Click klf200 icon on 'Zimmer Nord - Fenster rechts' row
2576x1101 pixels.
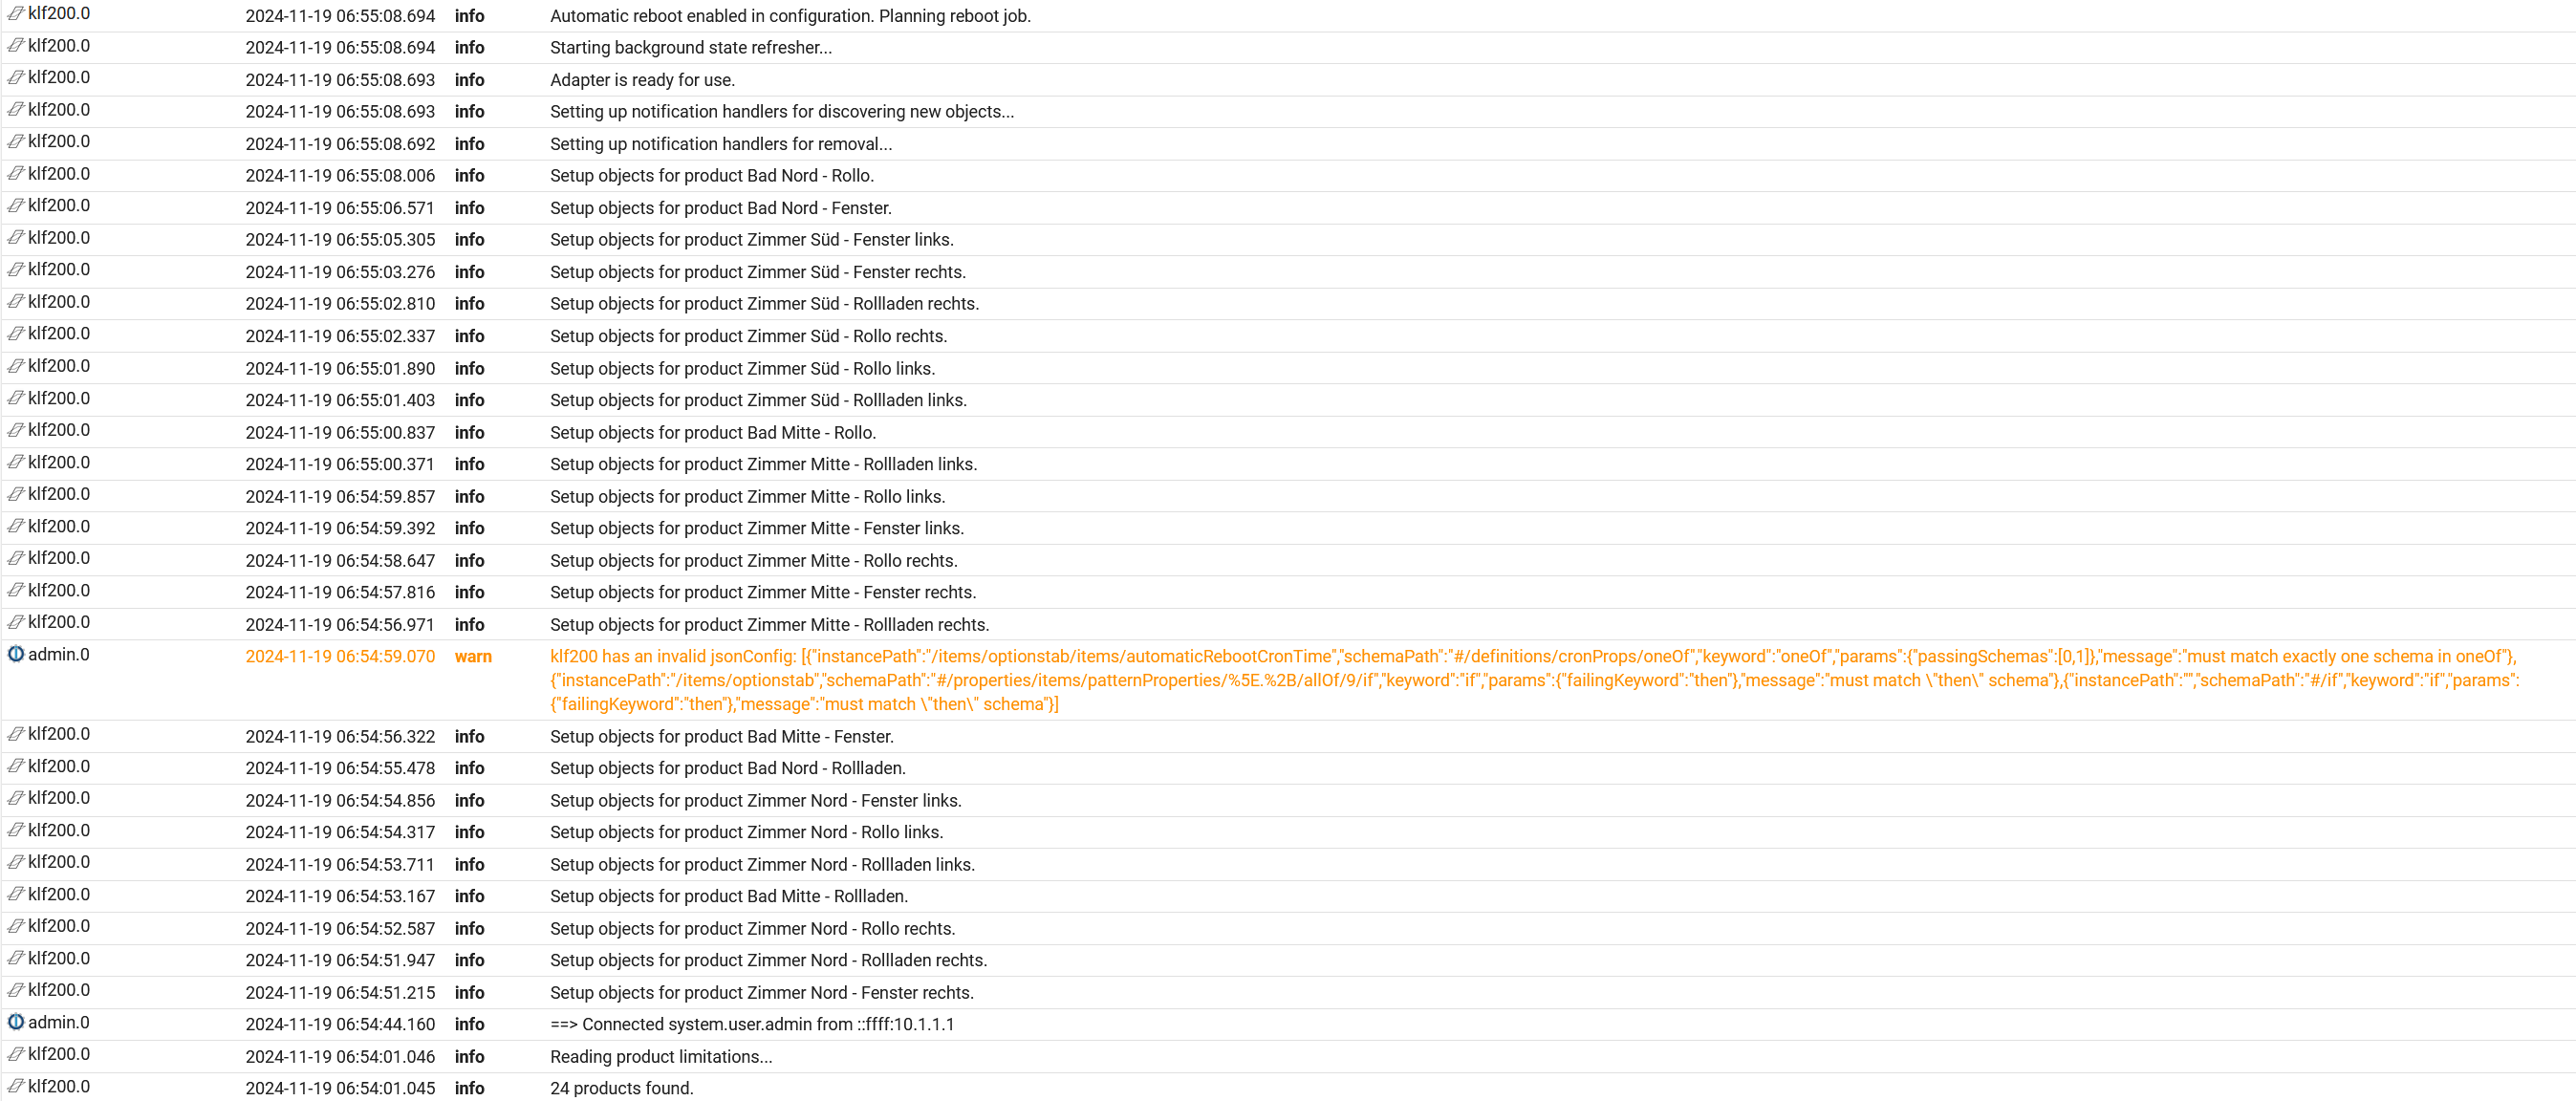coord(16,990)
